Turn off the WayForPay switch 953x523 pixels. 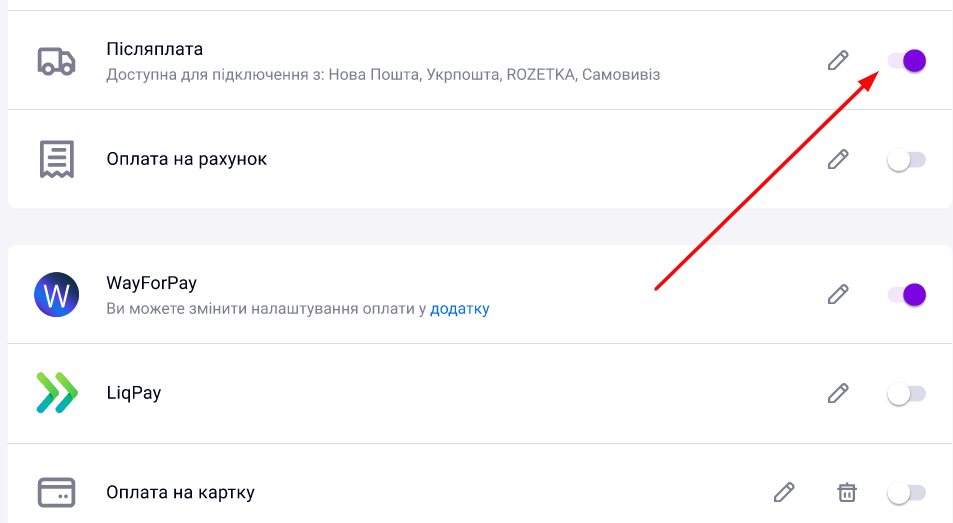(907, 295)
